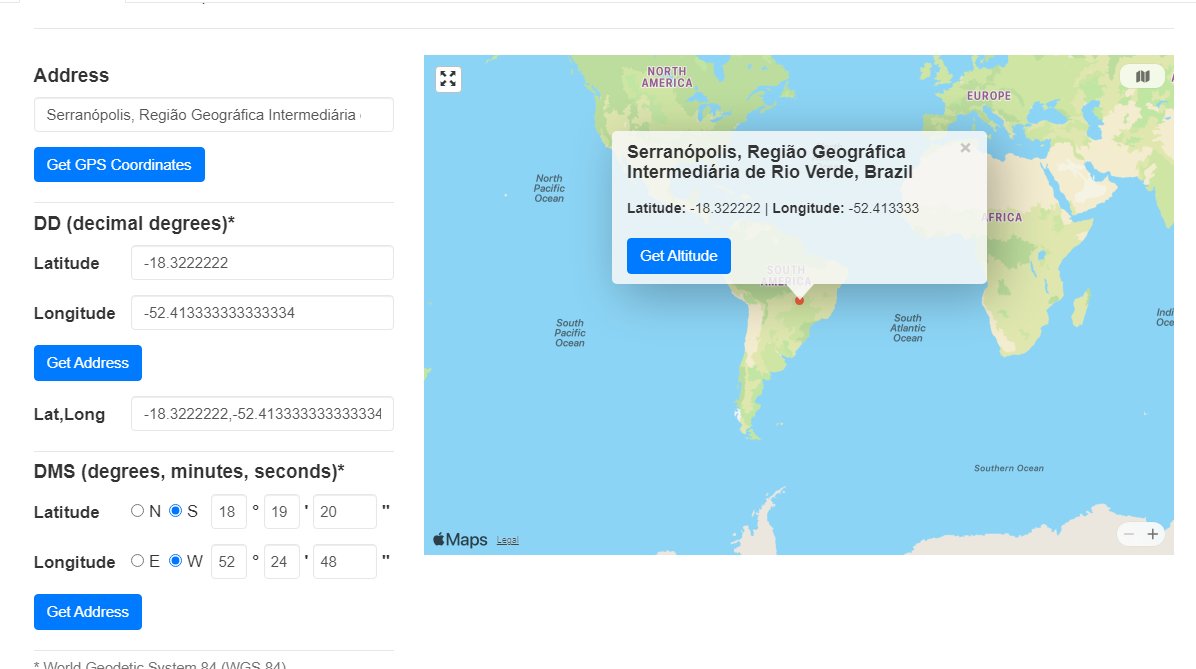
Task: Focus longitude degrees field showing 52
Action: (229, 561)
